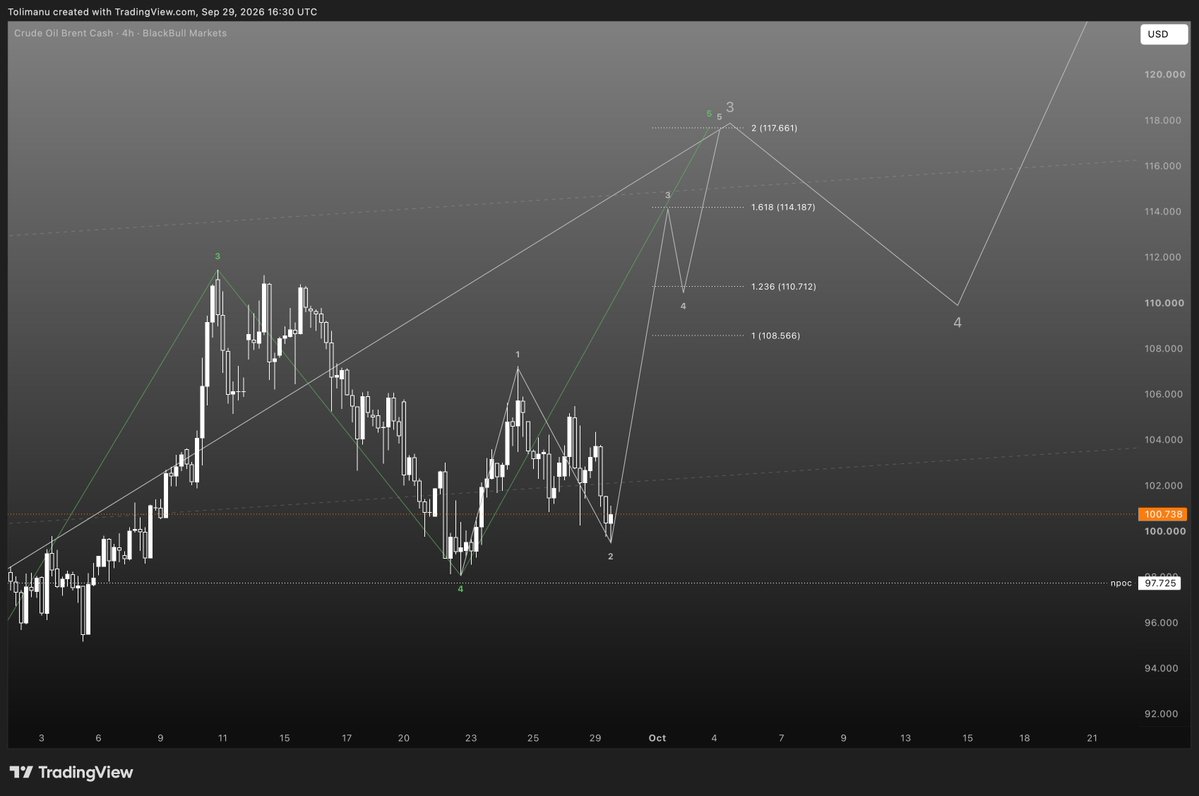Click the TradingView logo at the bottom

[x=71, y=772]
